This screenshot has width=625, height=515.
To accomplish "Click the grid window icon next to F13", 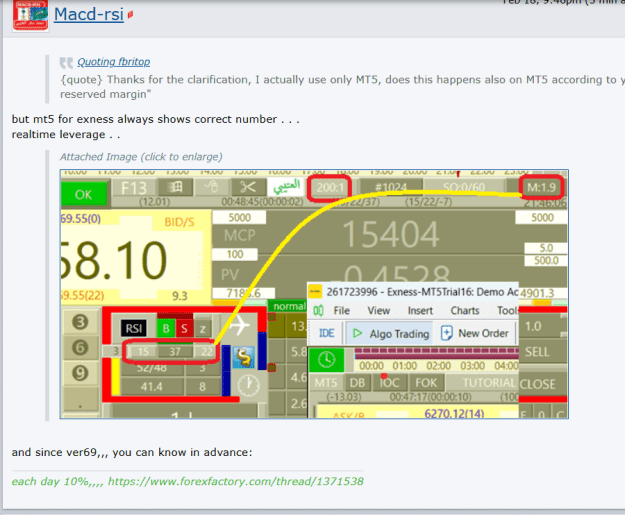I will [x=175, y=187].
